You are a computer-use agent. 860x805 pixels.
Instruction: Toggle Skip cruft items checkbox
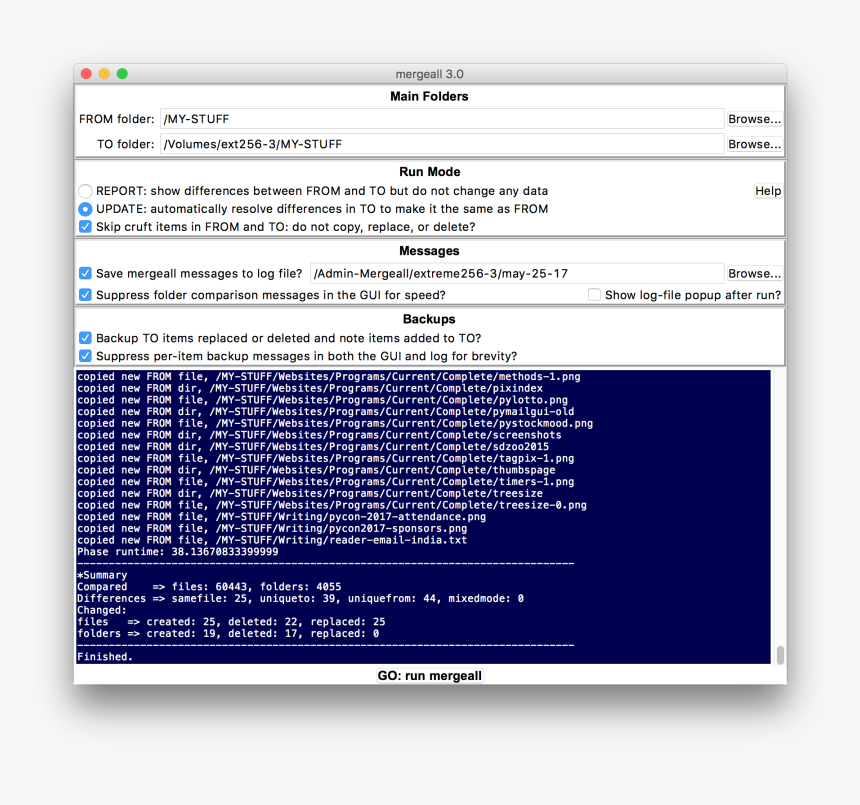pyautogui.click(x=85, y=226)
